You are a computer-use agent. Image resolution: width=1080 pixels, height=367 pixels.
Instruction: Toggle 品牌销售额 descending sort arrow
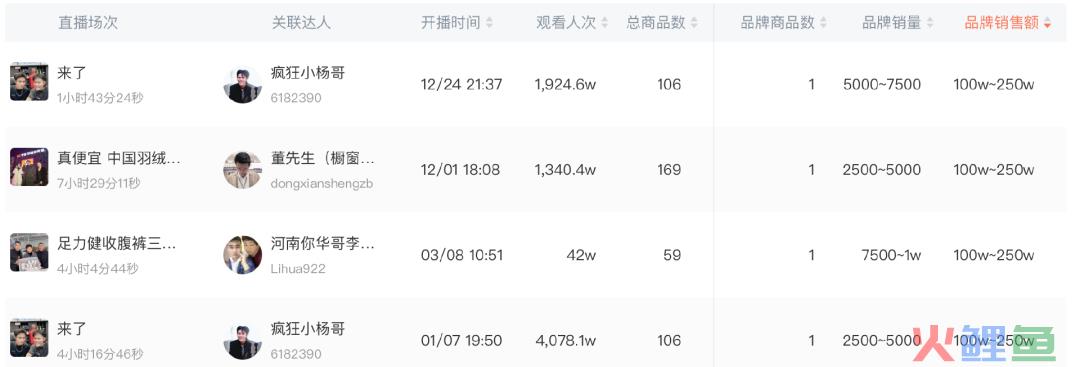tap(1047, 23)
